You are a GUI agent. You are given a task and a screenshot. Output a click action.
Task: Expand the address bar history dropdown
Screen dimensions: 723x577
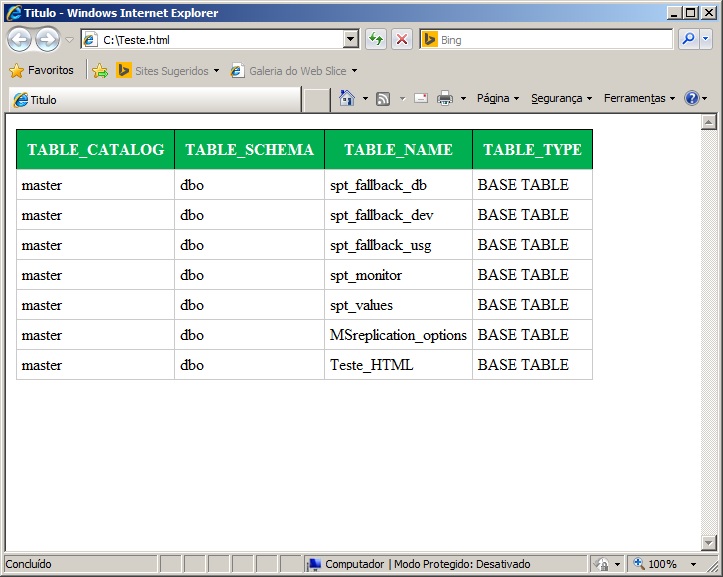[x=351, y=40]
